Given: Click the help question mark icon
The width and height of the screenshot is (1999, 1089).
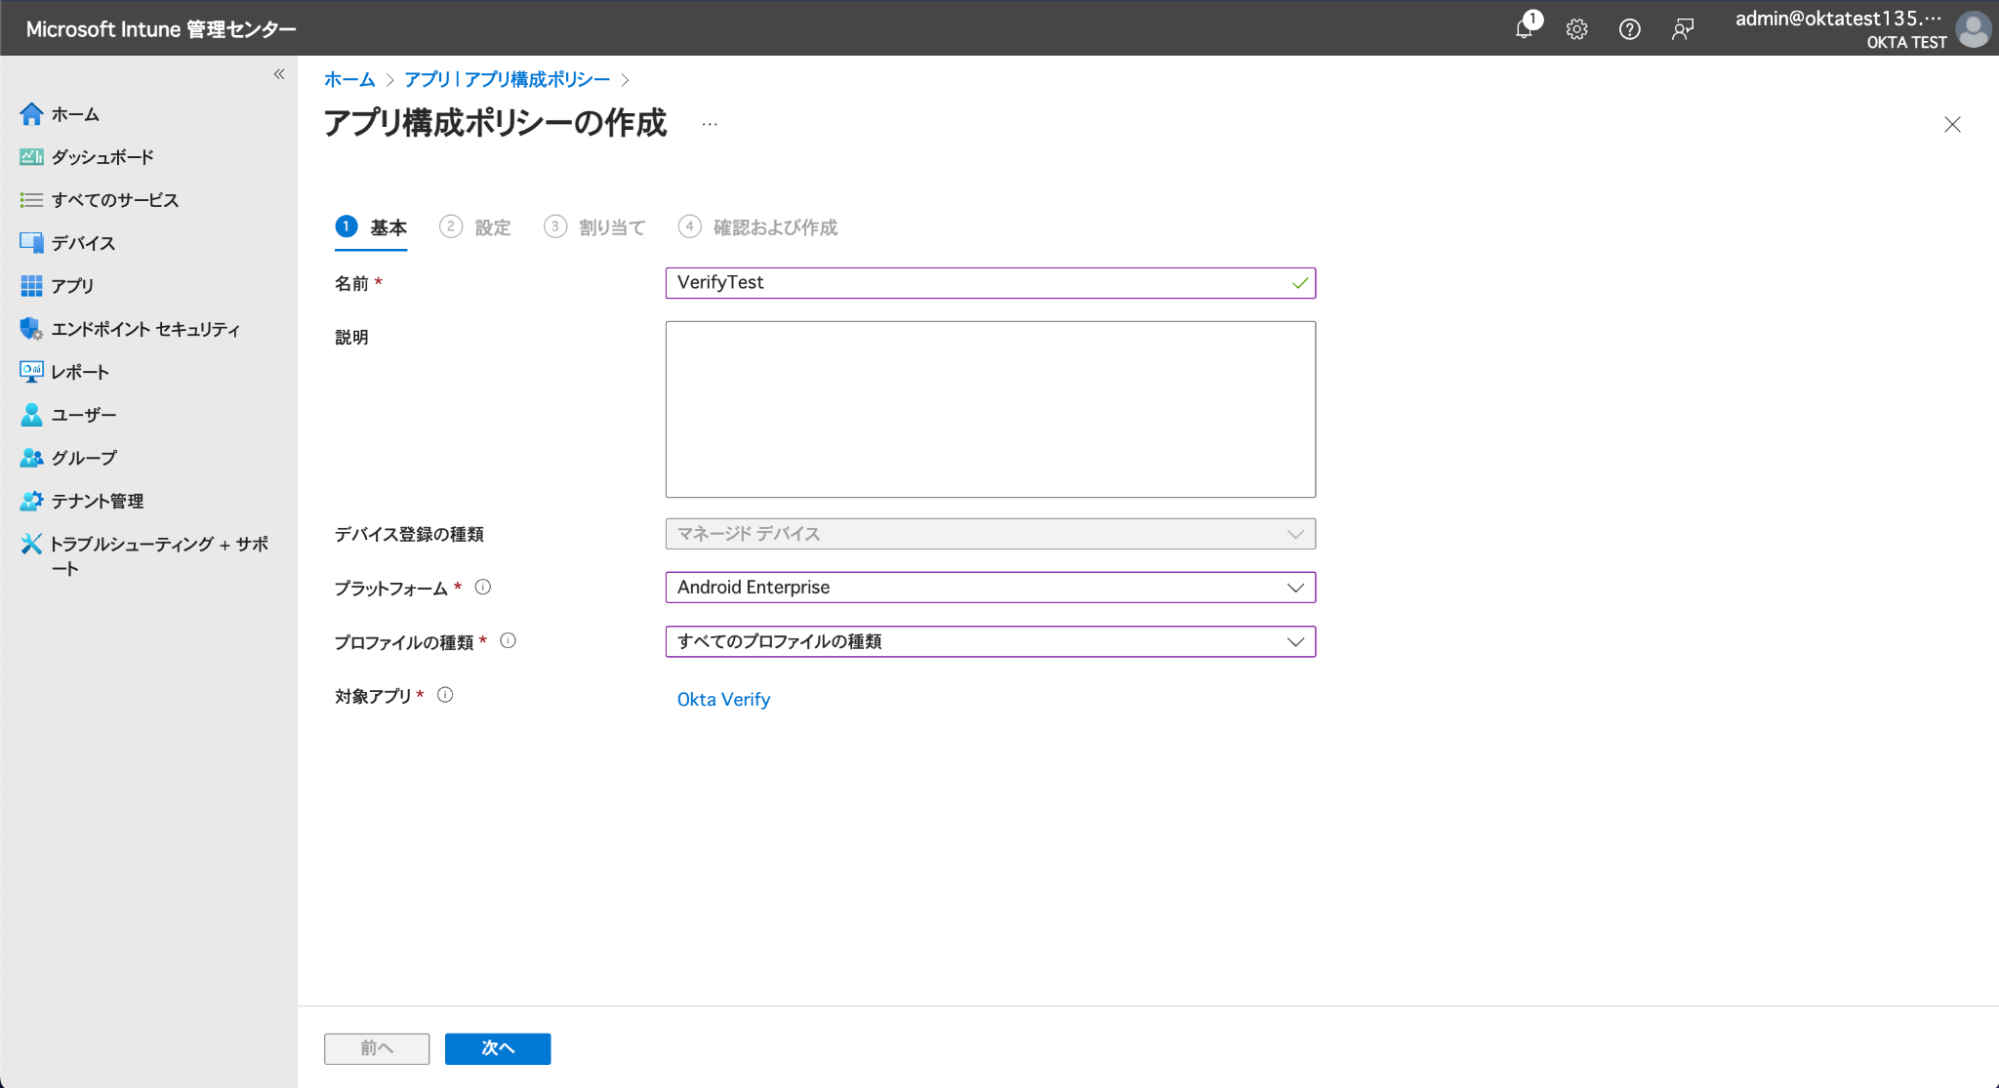Looking at the screenshot, I should (1629, 29).
